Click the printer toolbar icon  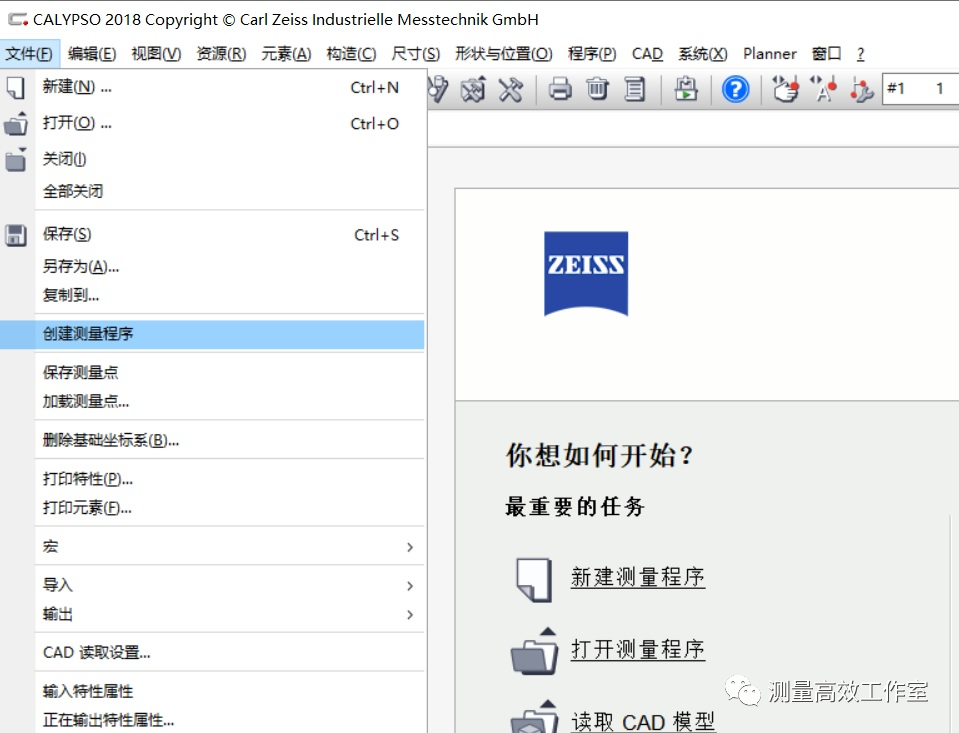click(x=560, y=89)
